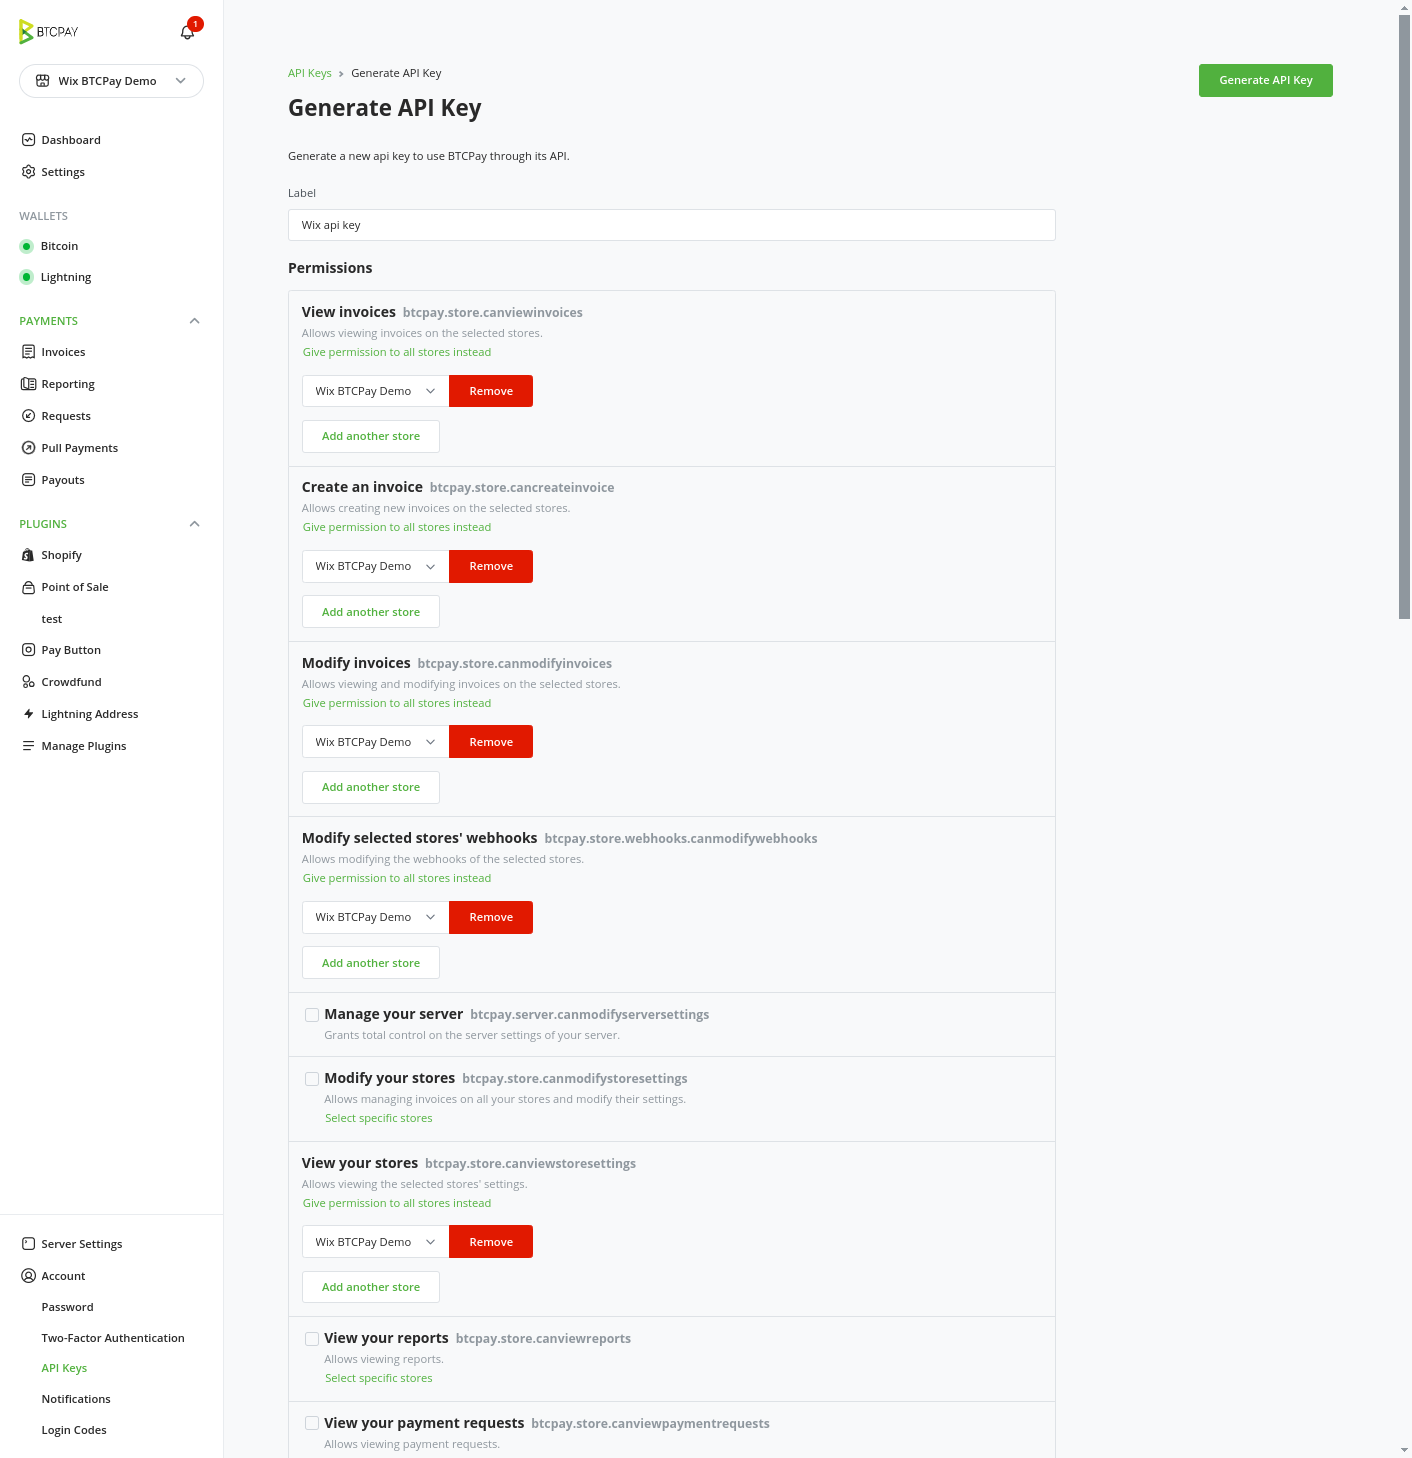This screenshot has width=1412, height=1458.
Task: Open the Notifications settings page
Action: coord(75,1399)
